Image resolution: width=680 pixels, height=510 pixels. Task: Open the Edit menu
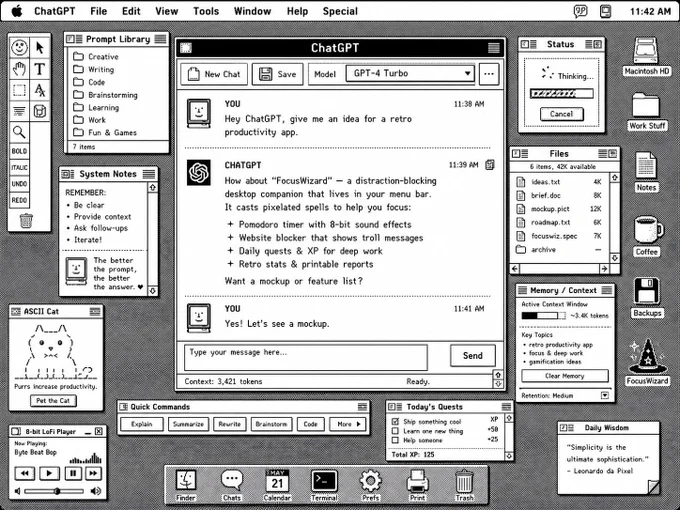click(x=131, y=11)
